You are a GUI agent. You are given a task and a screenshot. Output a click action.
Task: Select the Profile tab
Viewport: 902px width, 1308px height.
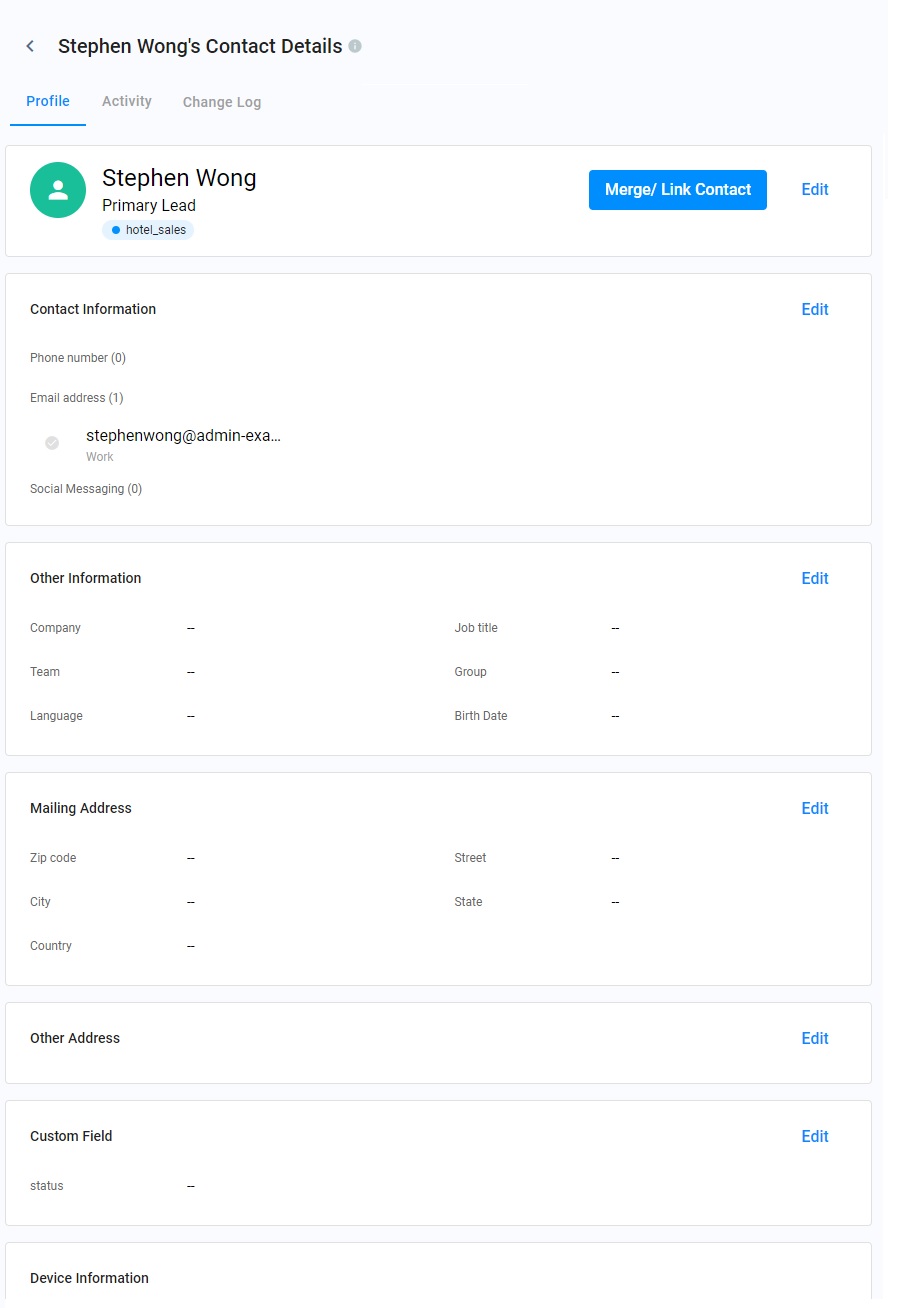point(48,102)
